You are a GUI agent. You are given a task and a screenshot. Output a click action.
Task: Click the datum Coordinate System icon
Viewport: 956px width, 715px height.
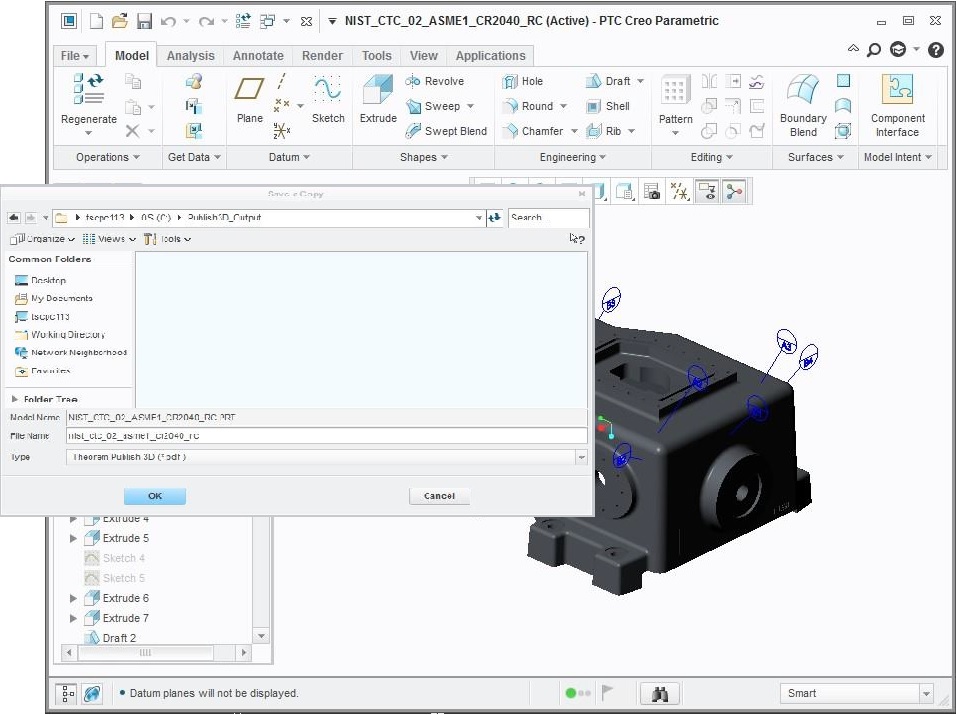pos(281,130)
